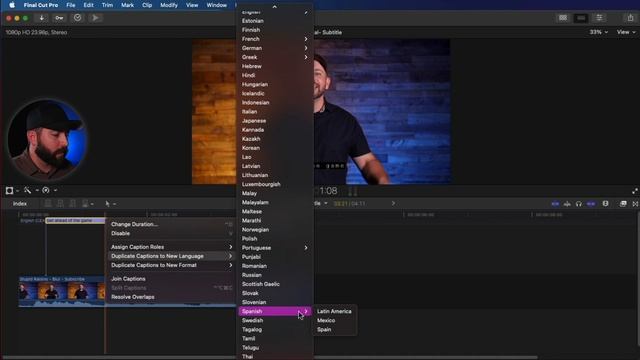The height and width of the screenshot is (360, 640).
Task: Expand the enhancements wand dropdown arrow
Action: click(x=37, y=191)
